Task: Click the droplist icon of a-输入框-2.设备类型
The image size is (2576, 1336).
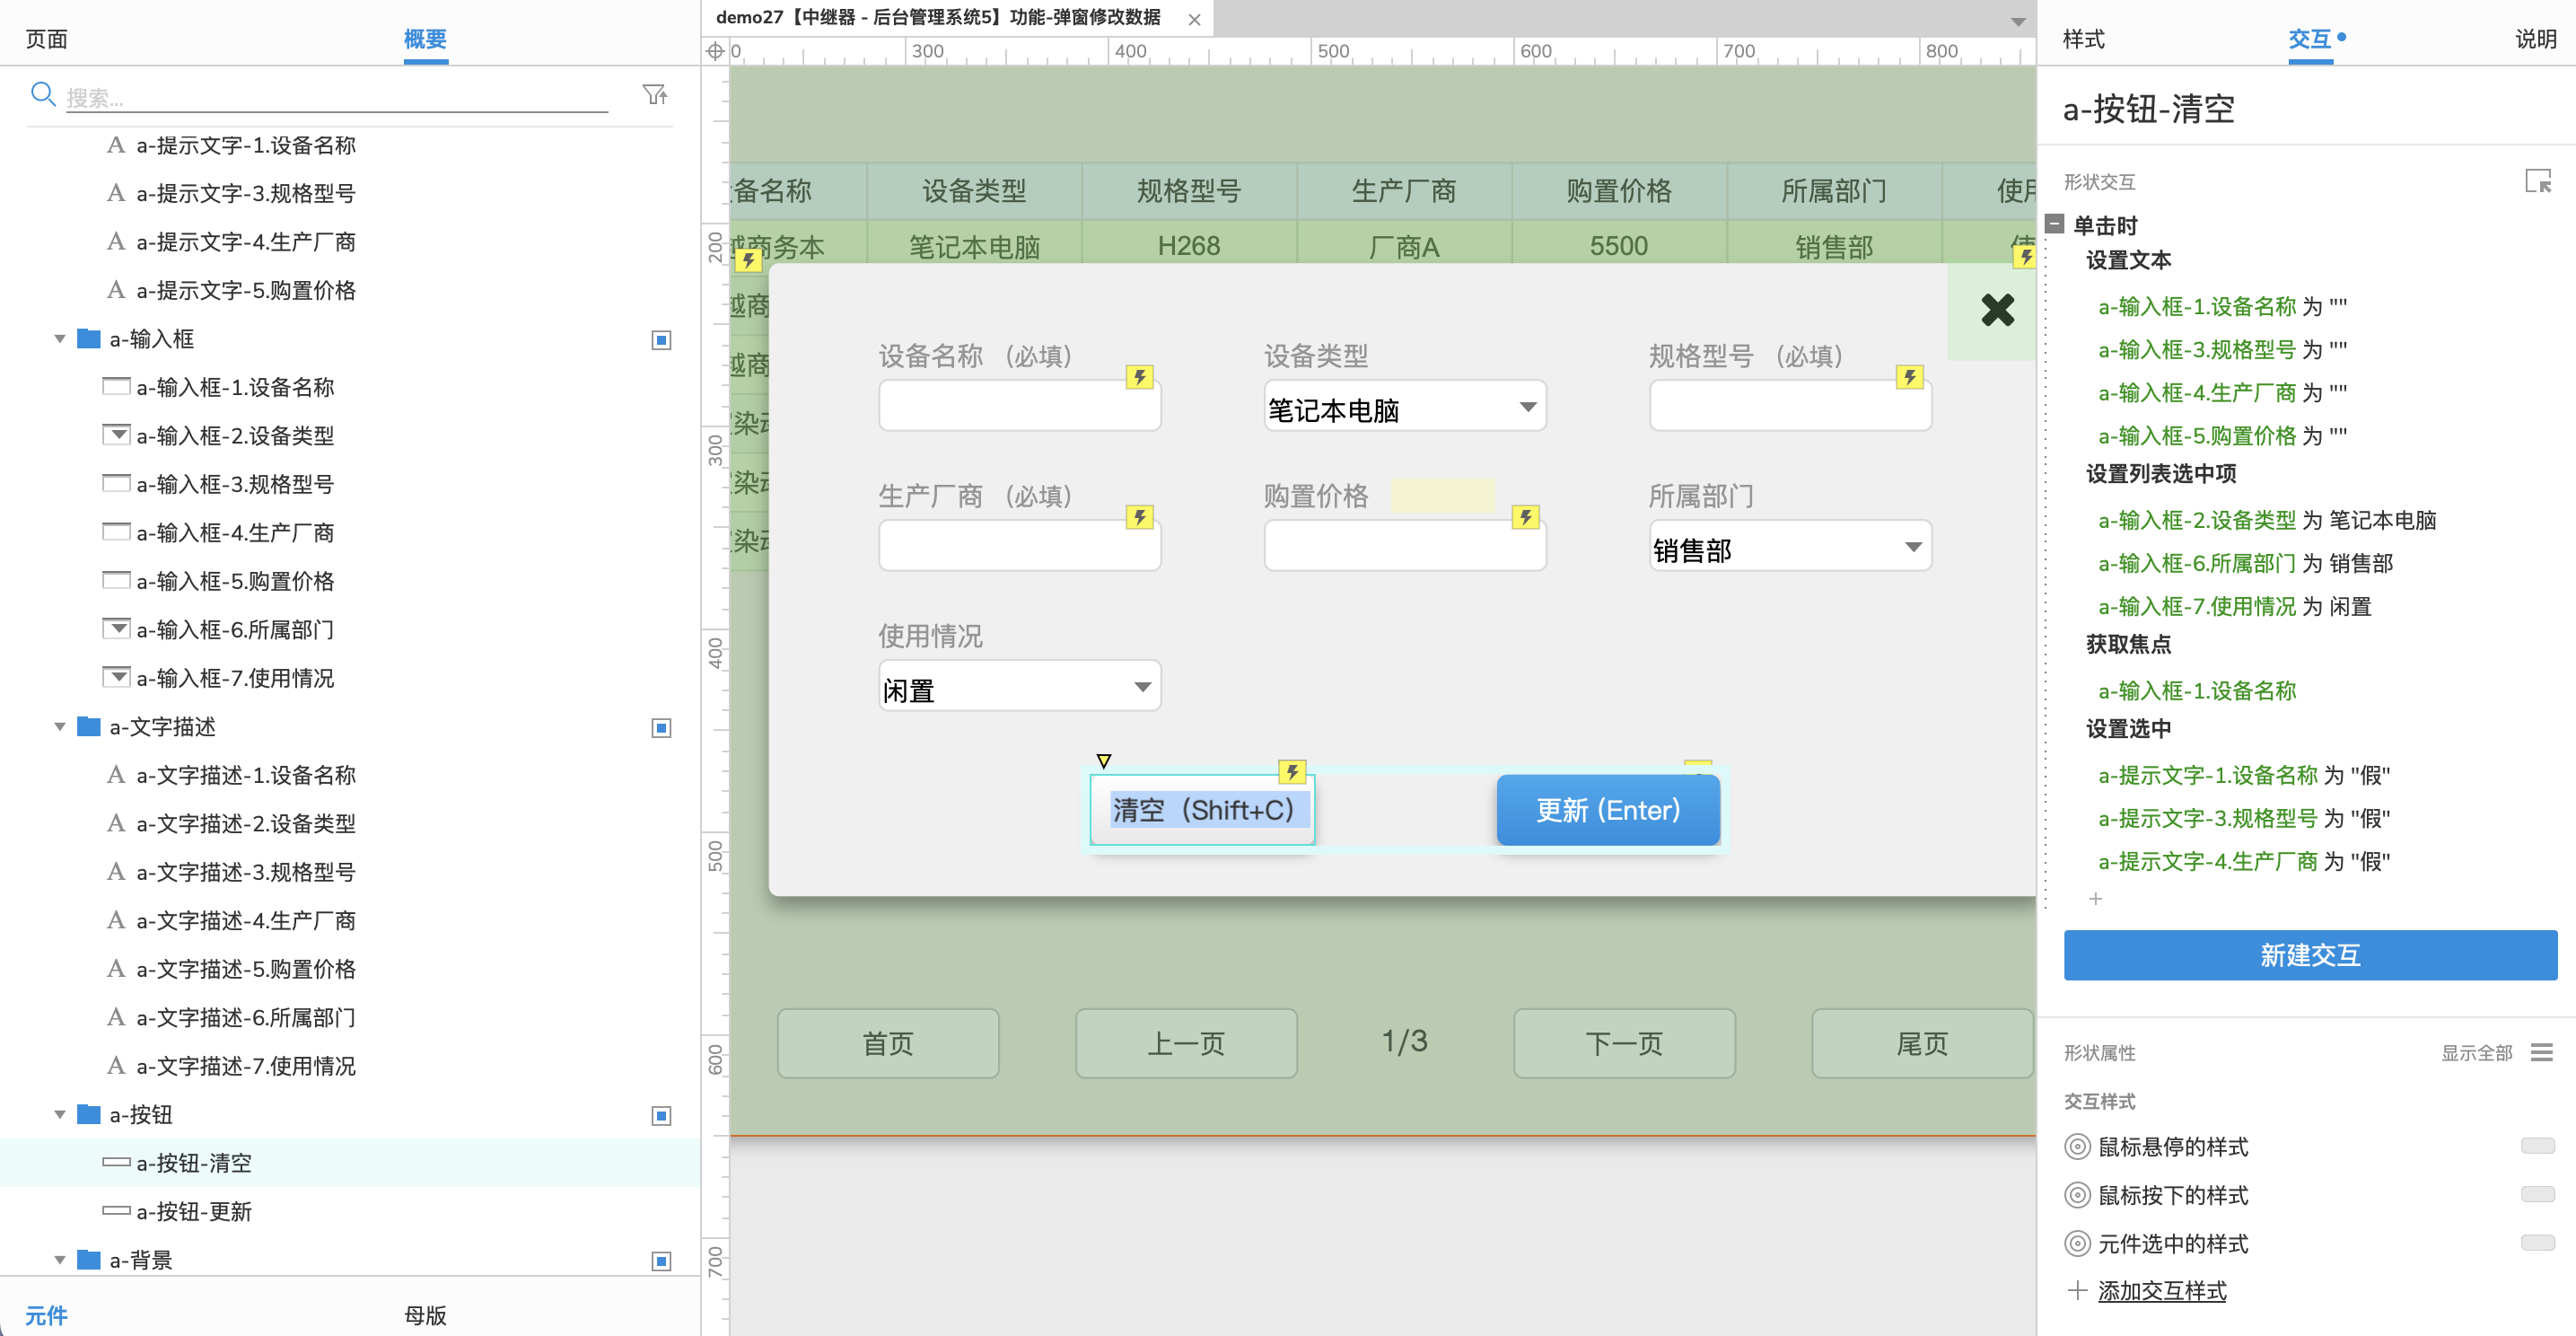Action: tap(116, 435)
